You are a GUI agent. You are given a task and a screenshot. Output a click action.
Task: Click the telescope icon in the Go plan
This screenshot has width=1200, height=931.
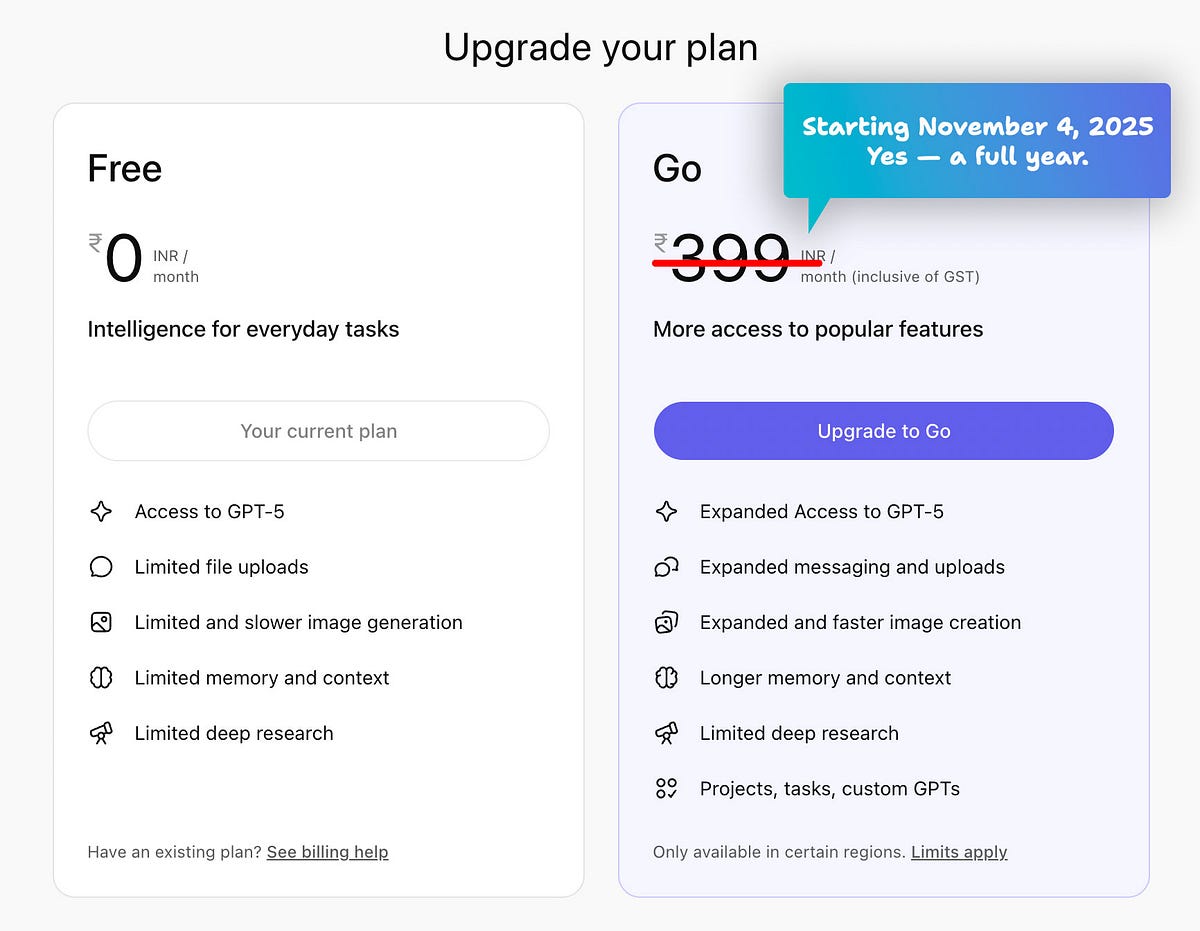666,733
